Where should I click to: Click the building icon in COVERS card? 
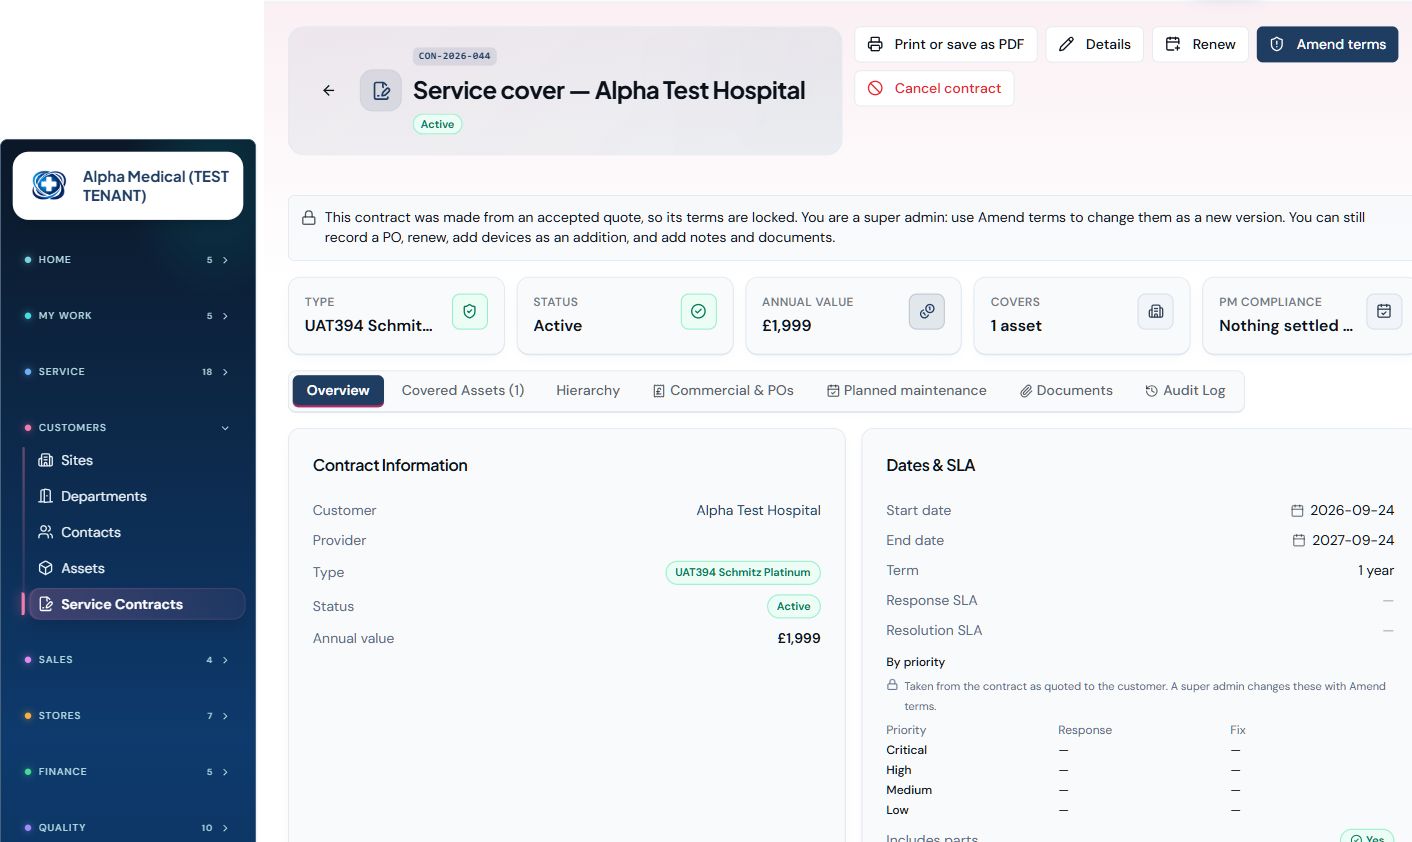tap(1156, 311)
